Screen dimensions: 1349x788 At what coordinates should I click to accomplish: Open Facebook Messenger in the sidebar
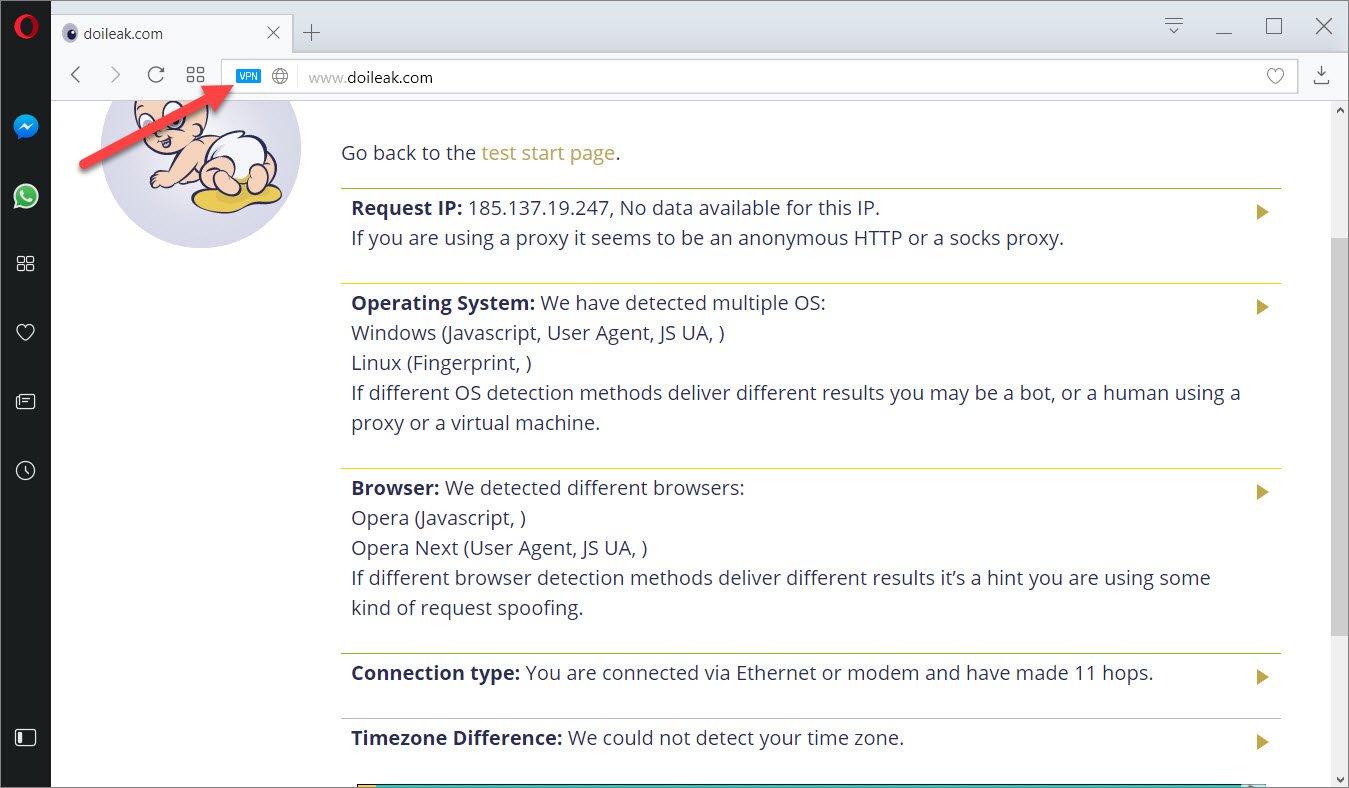(26, 127)
